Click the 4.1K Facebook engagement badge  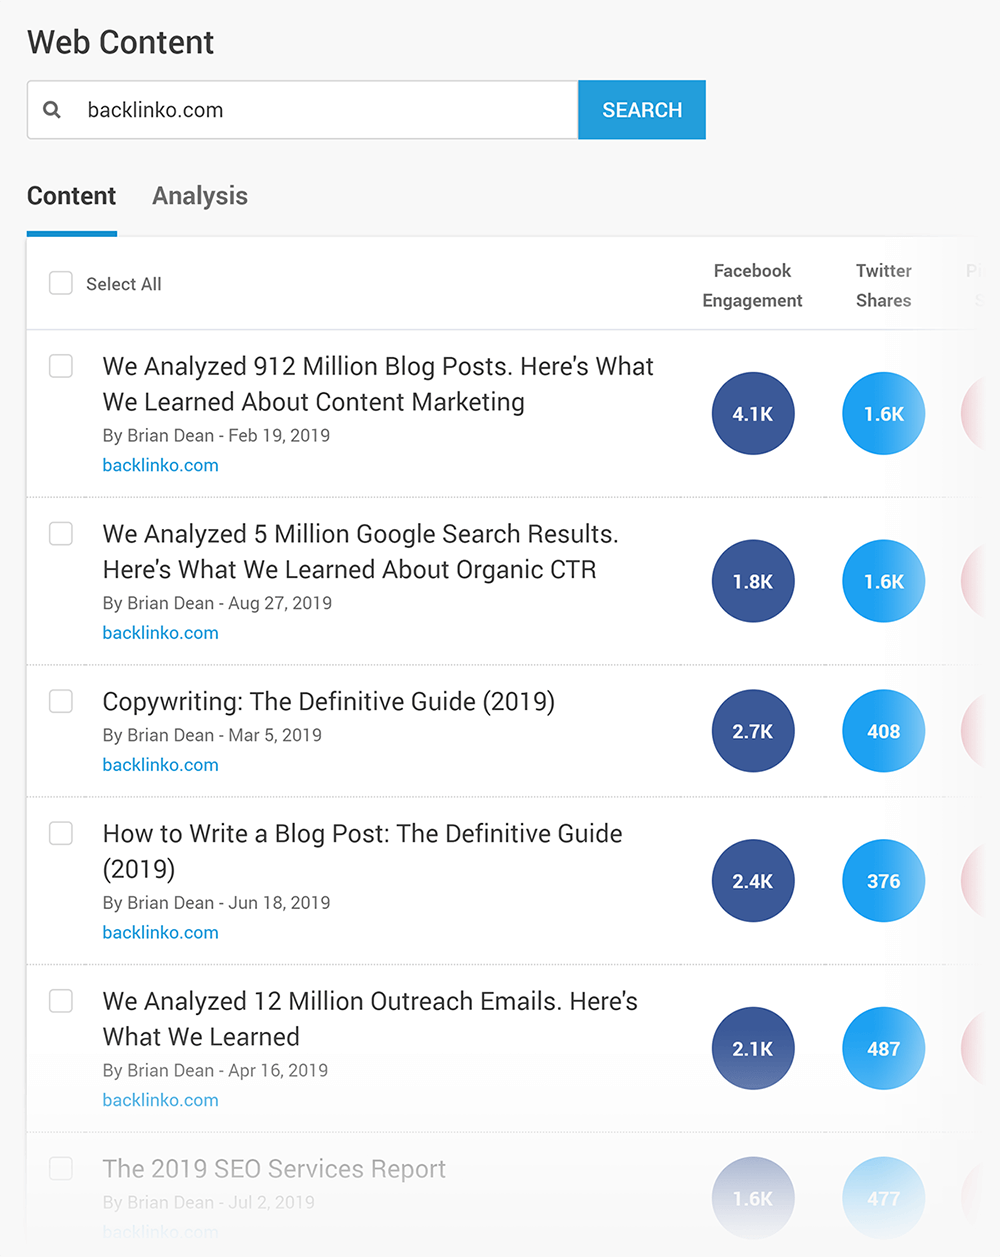pyautogui.click(x=753, y=413)
